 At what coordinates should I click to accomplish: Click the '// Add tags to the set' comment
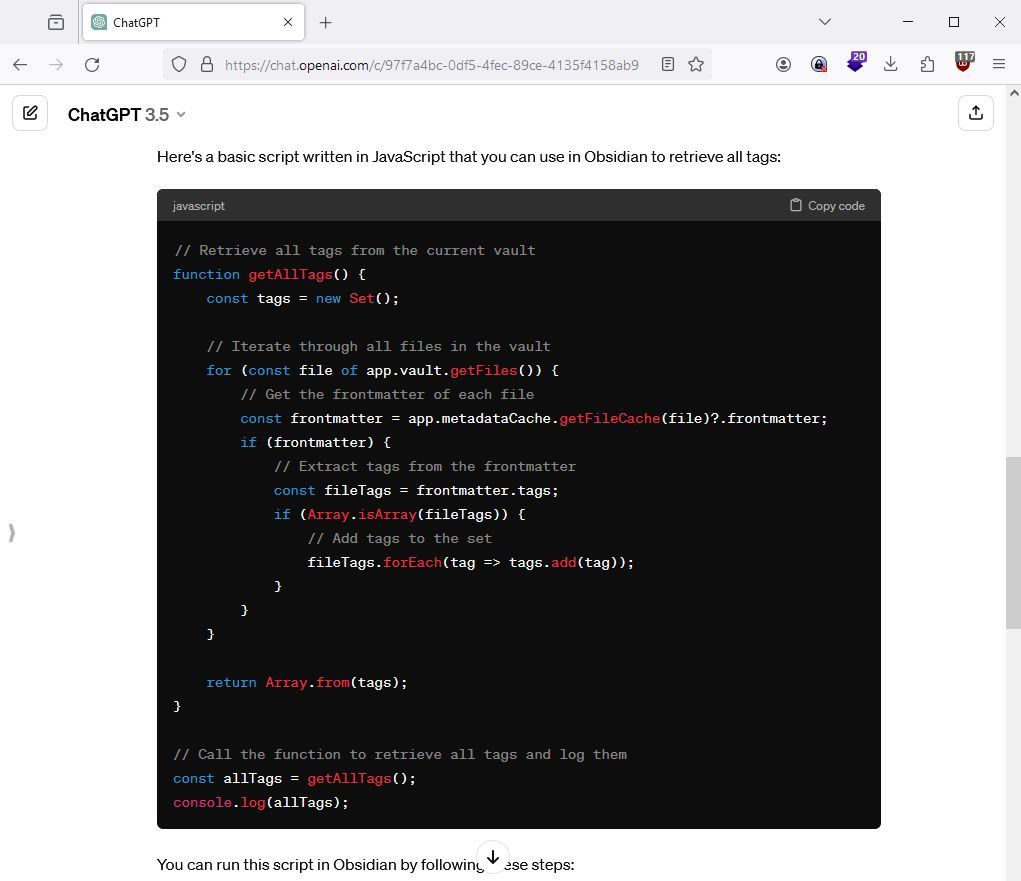point(400,538)
